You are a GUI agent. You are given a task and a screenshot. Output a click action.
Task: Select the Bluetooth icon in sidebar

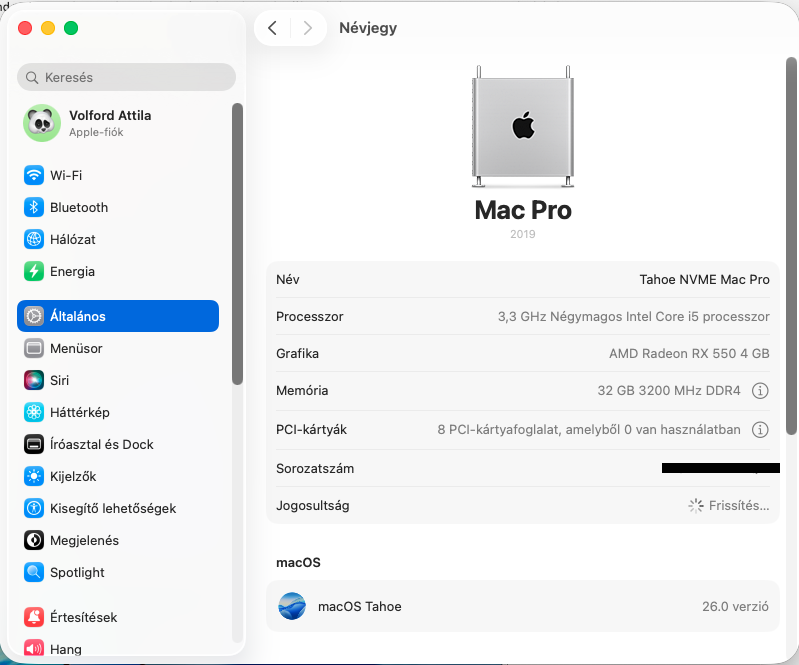point(34,207)
